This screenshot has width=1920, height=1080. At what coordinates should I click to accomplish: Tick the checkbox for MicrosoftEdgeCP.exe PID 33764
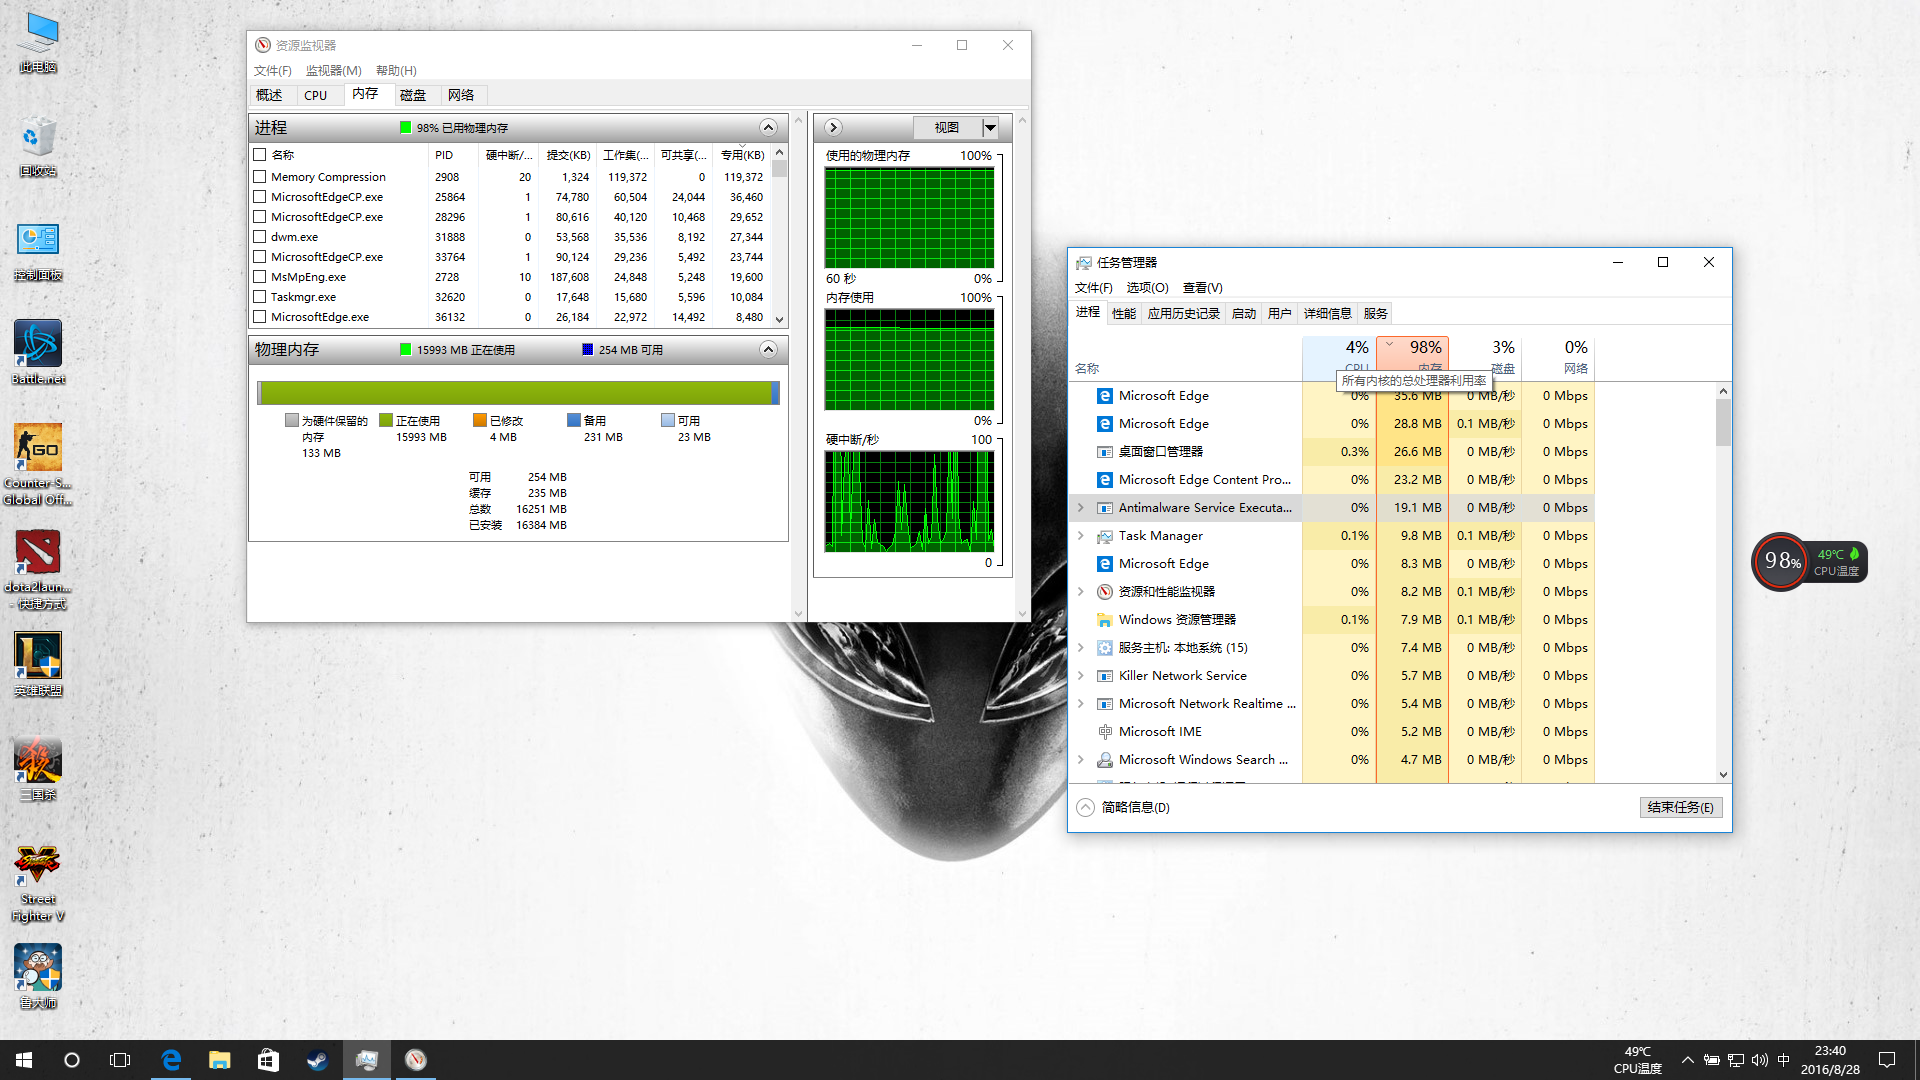point(260,257)
